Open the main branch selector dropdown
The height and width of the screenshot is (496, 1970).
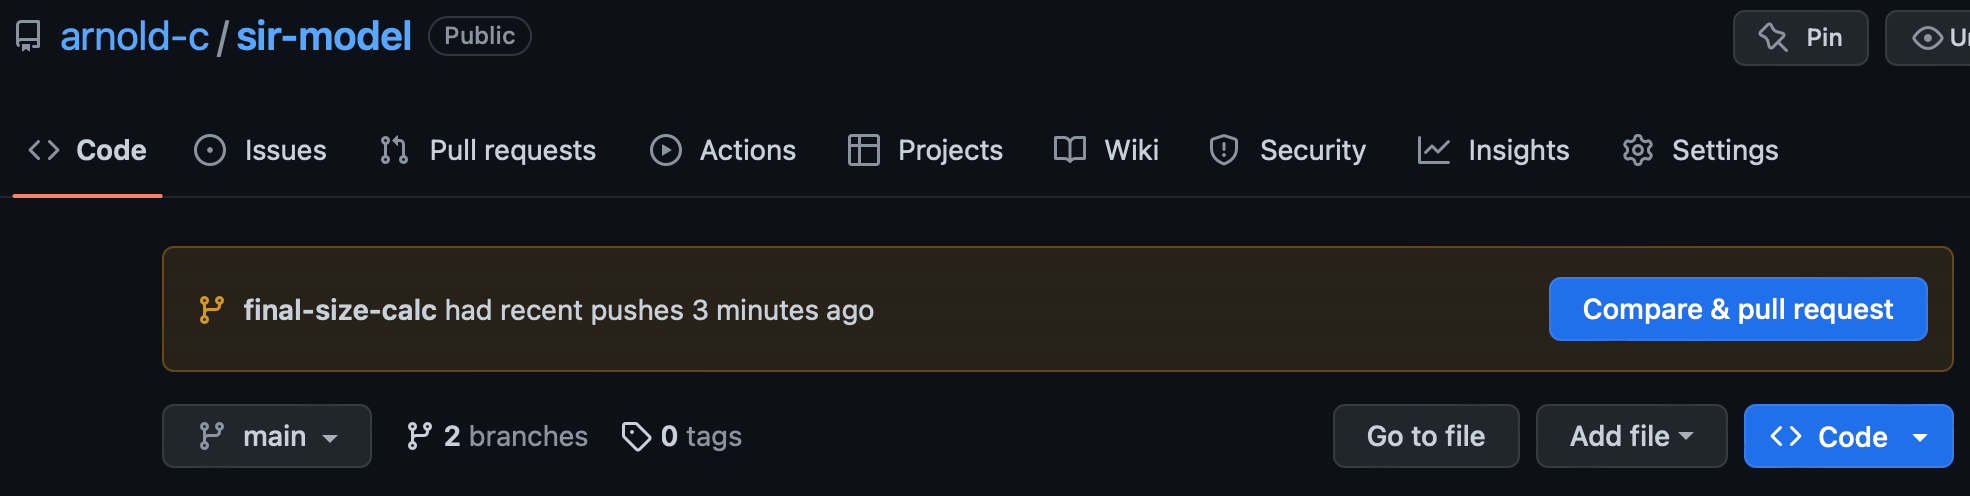point(267,436)
